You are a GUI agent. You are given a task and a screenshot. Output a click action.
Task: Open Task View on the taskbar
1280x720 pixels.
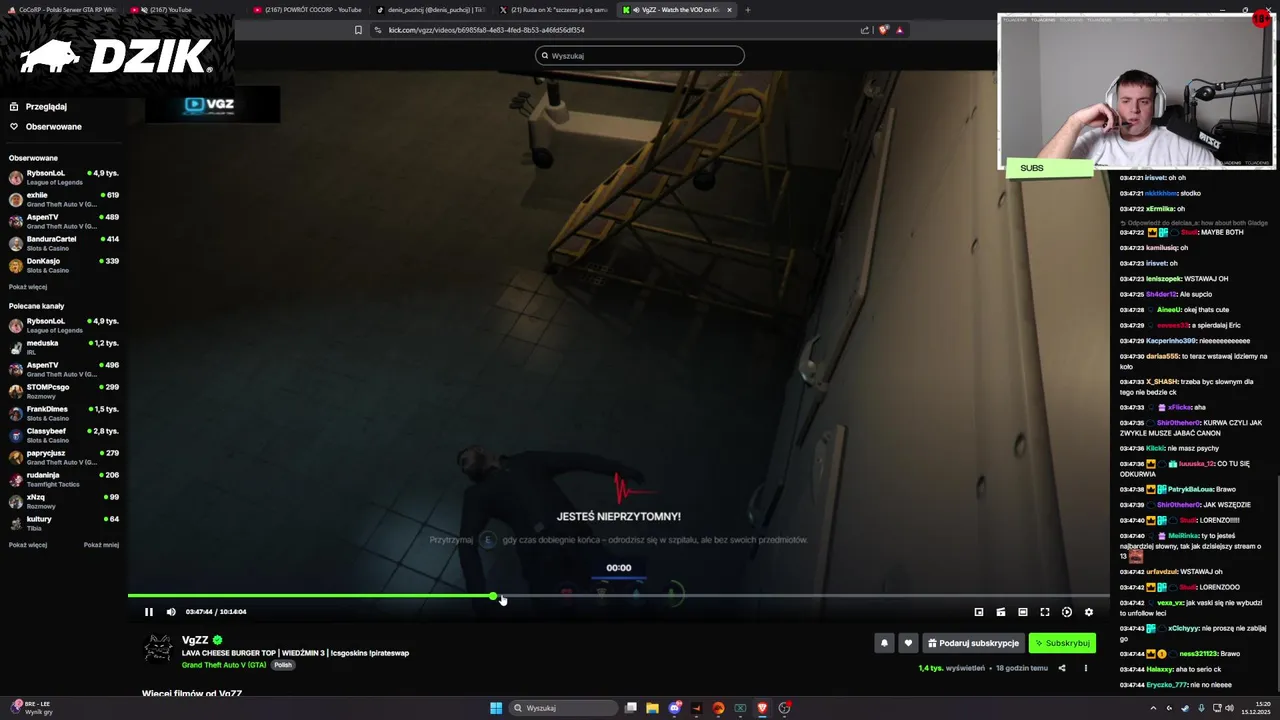coord(631,708)
